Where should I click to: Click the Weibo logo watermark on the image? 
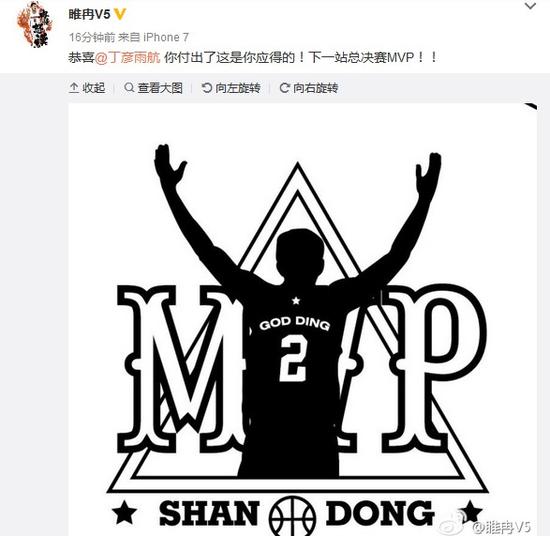pyautogui.click(x=454, y=523)
